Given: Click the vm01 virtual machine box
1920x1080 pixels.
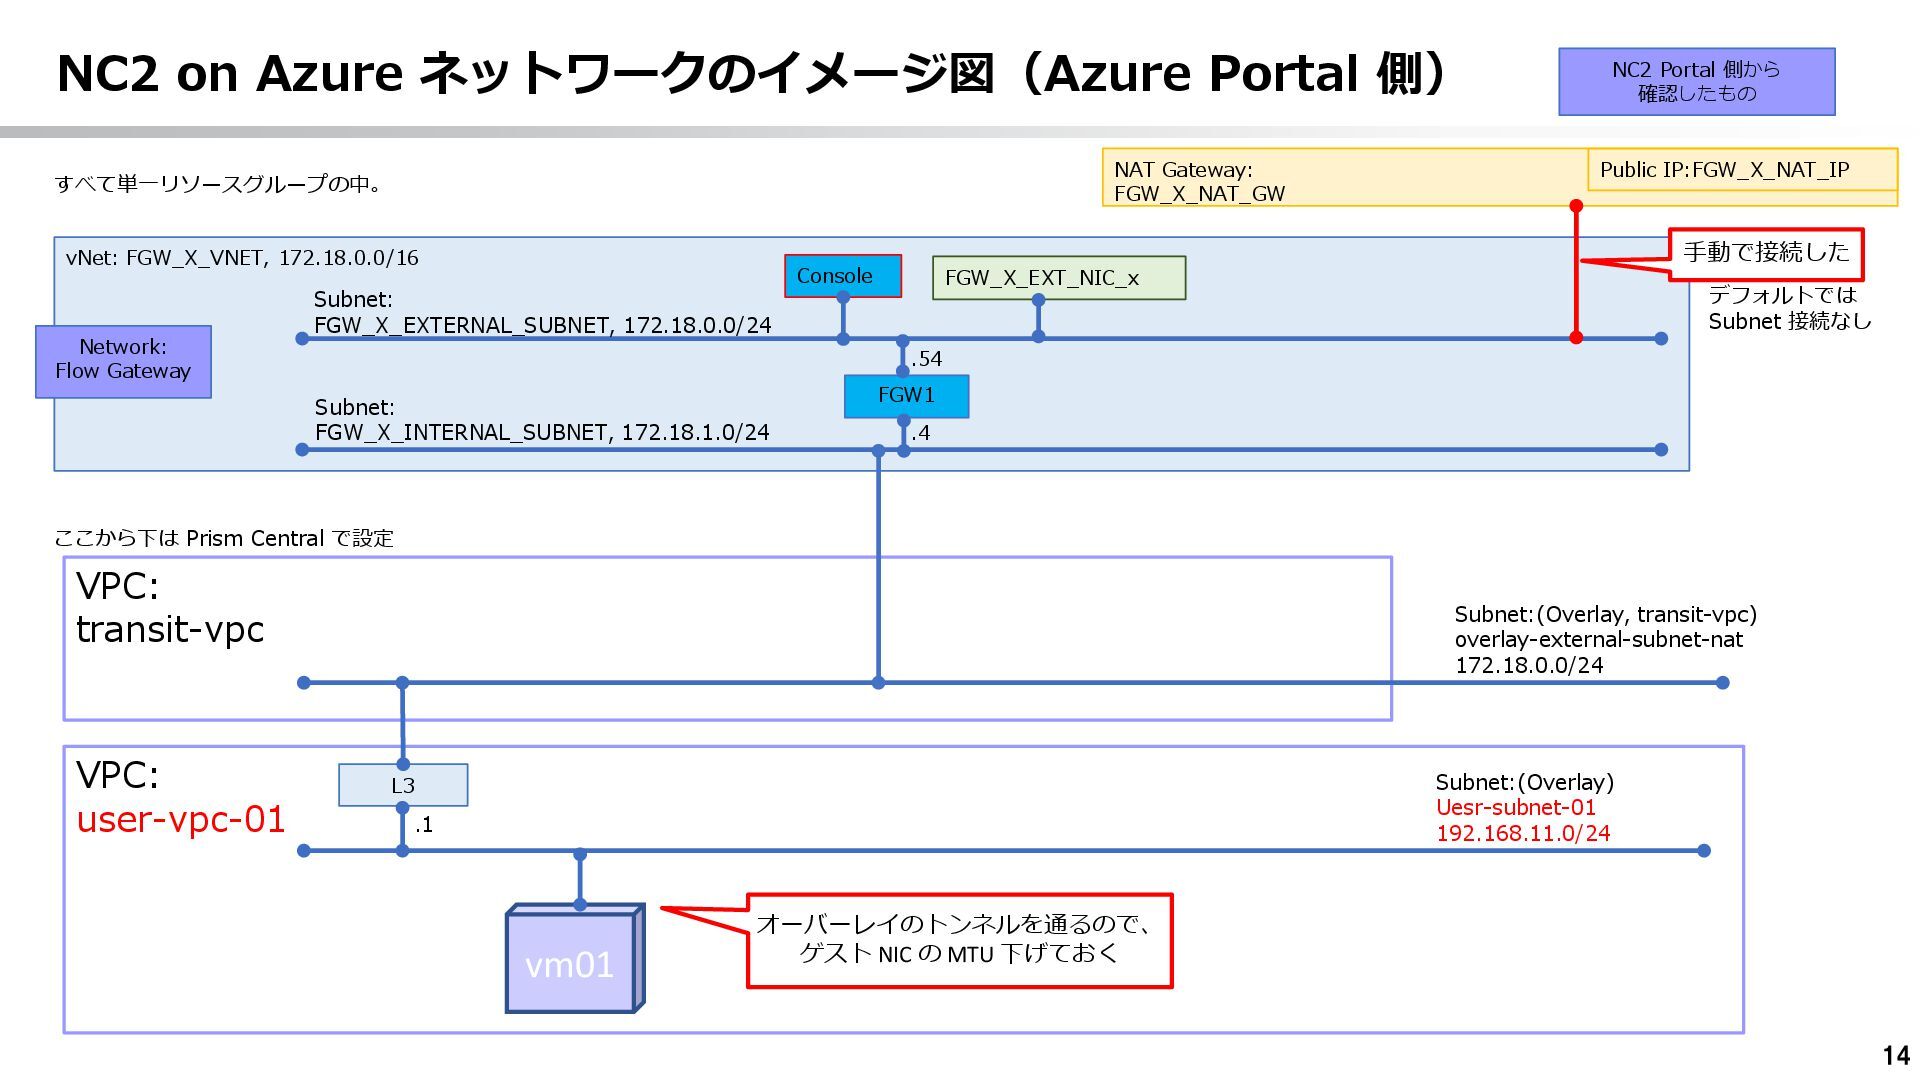Looking at the screenshot, I should click(x=574, y=959).
